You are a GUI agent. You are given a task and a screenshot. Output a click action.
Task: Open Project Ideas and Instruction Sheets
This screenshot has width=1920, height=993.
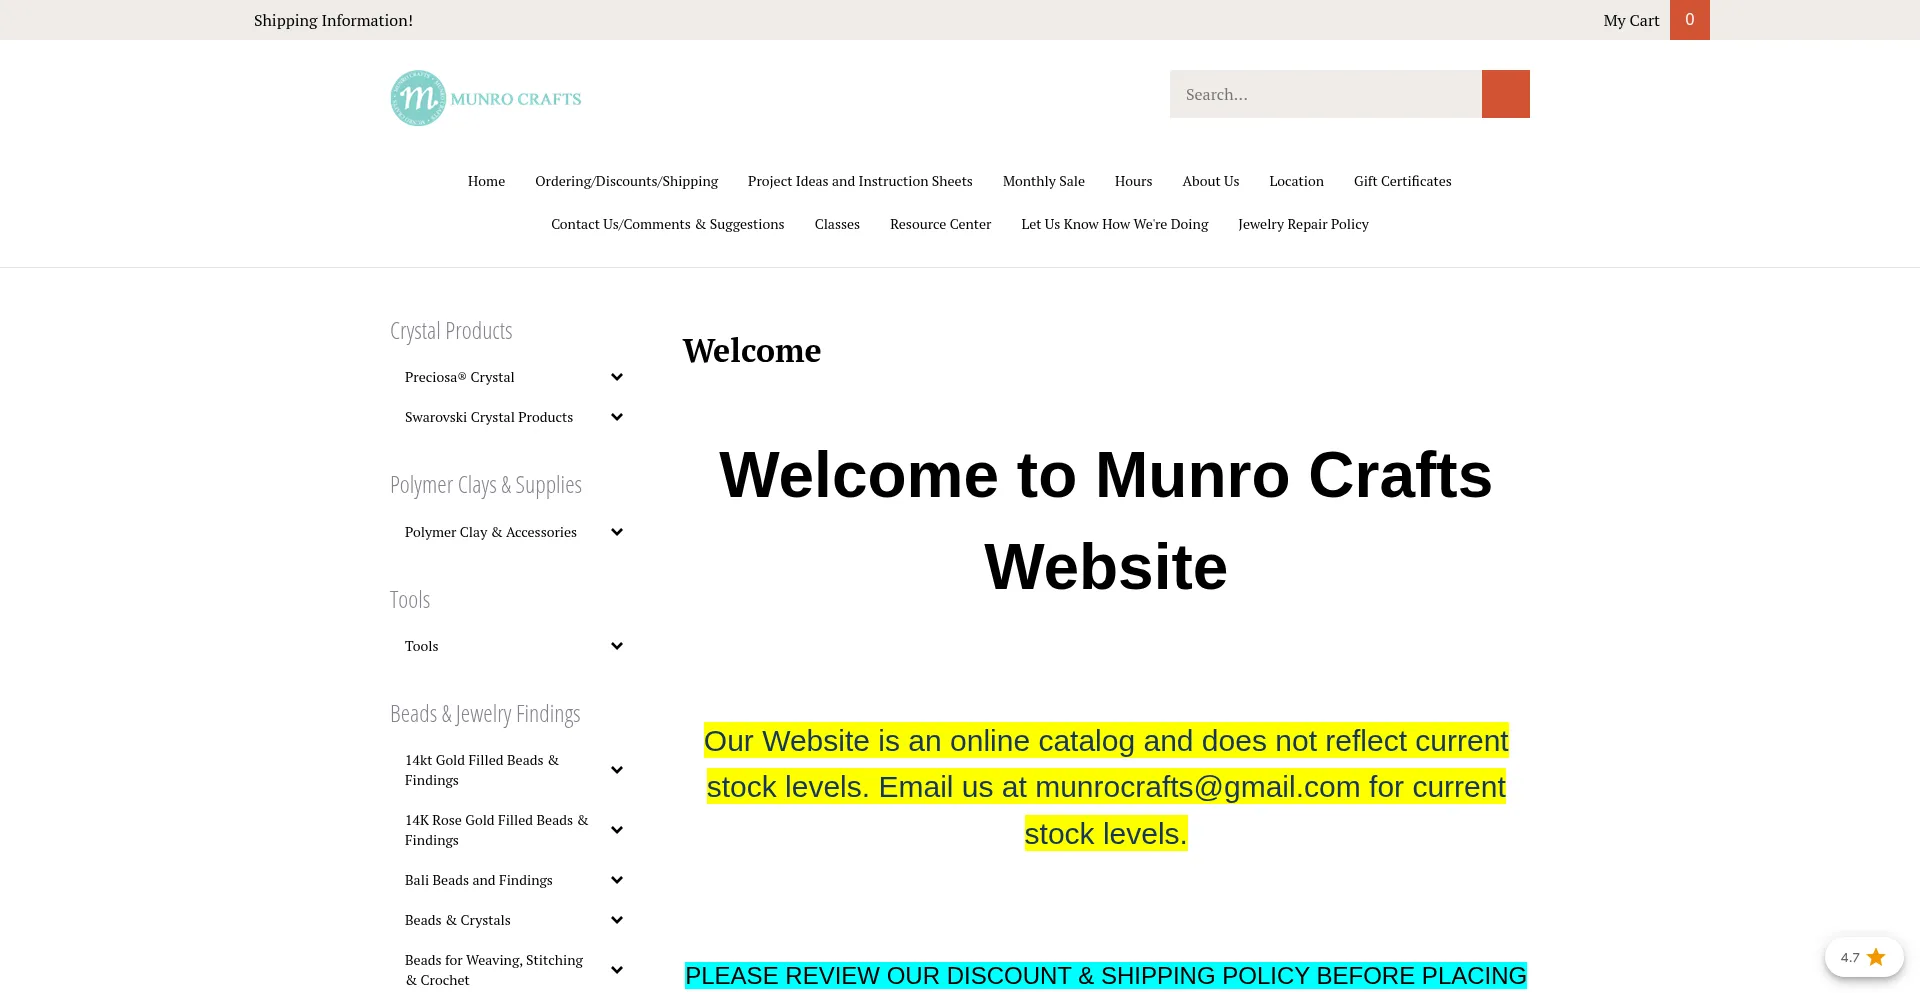860,181
